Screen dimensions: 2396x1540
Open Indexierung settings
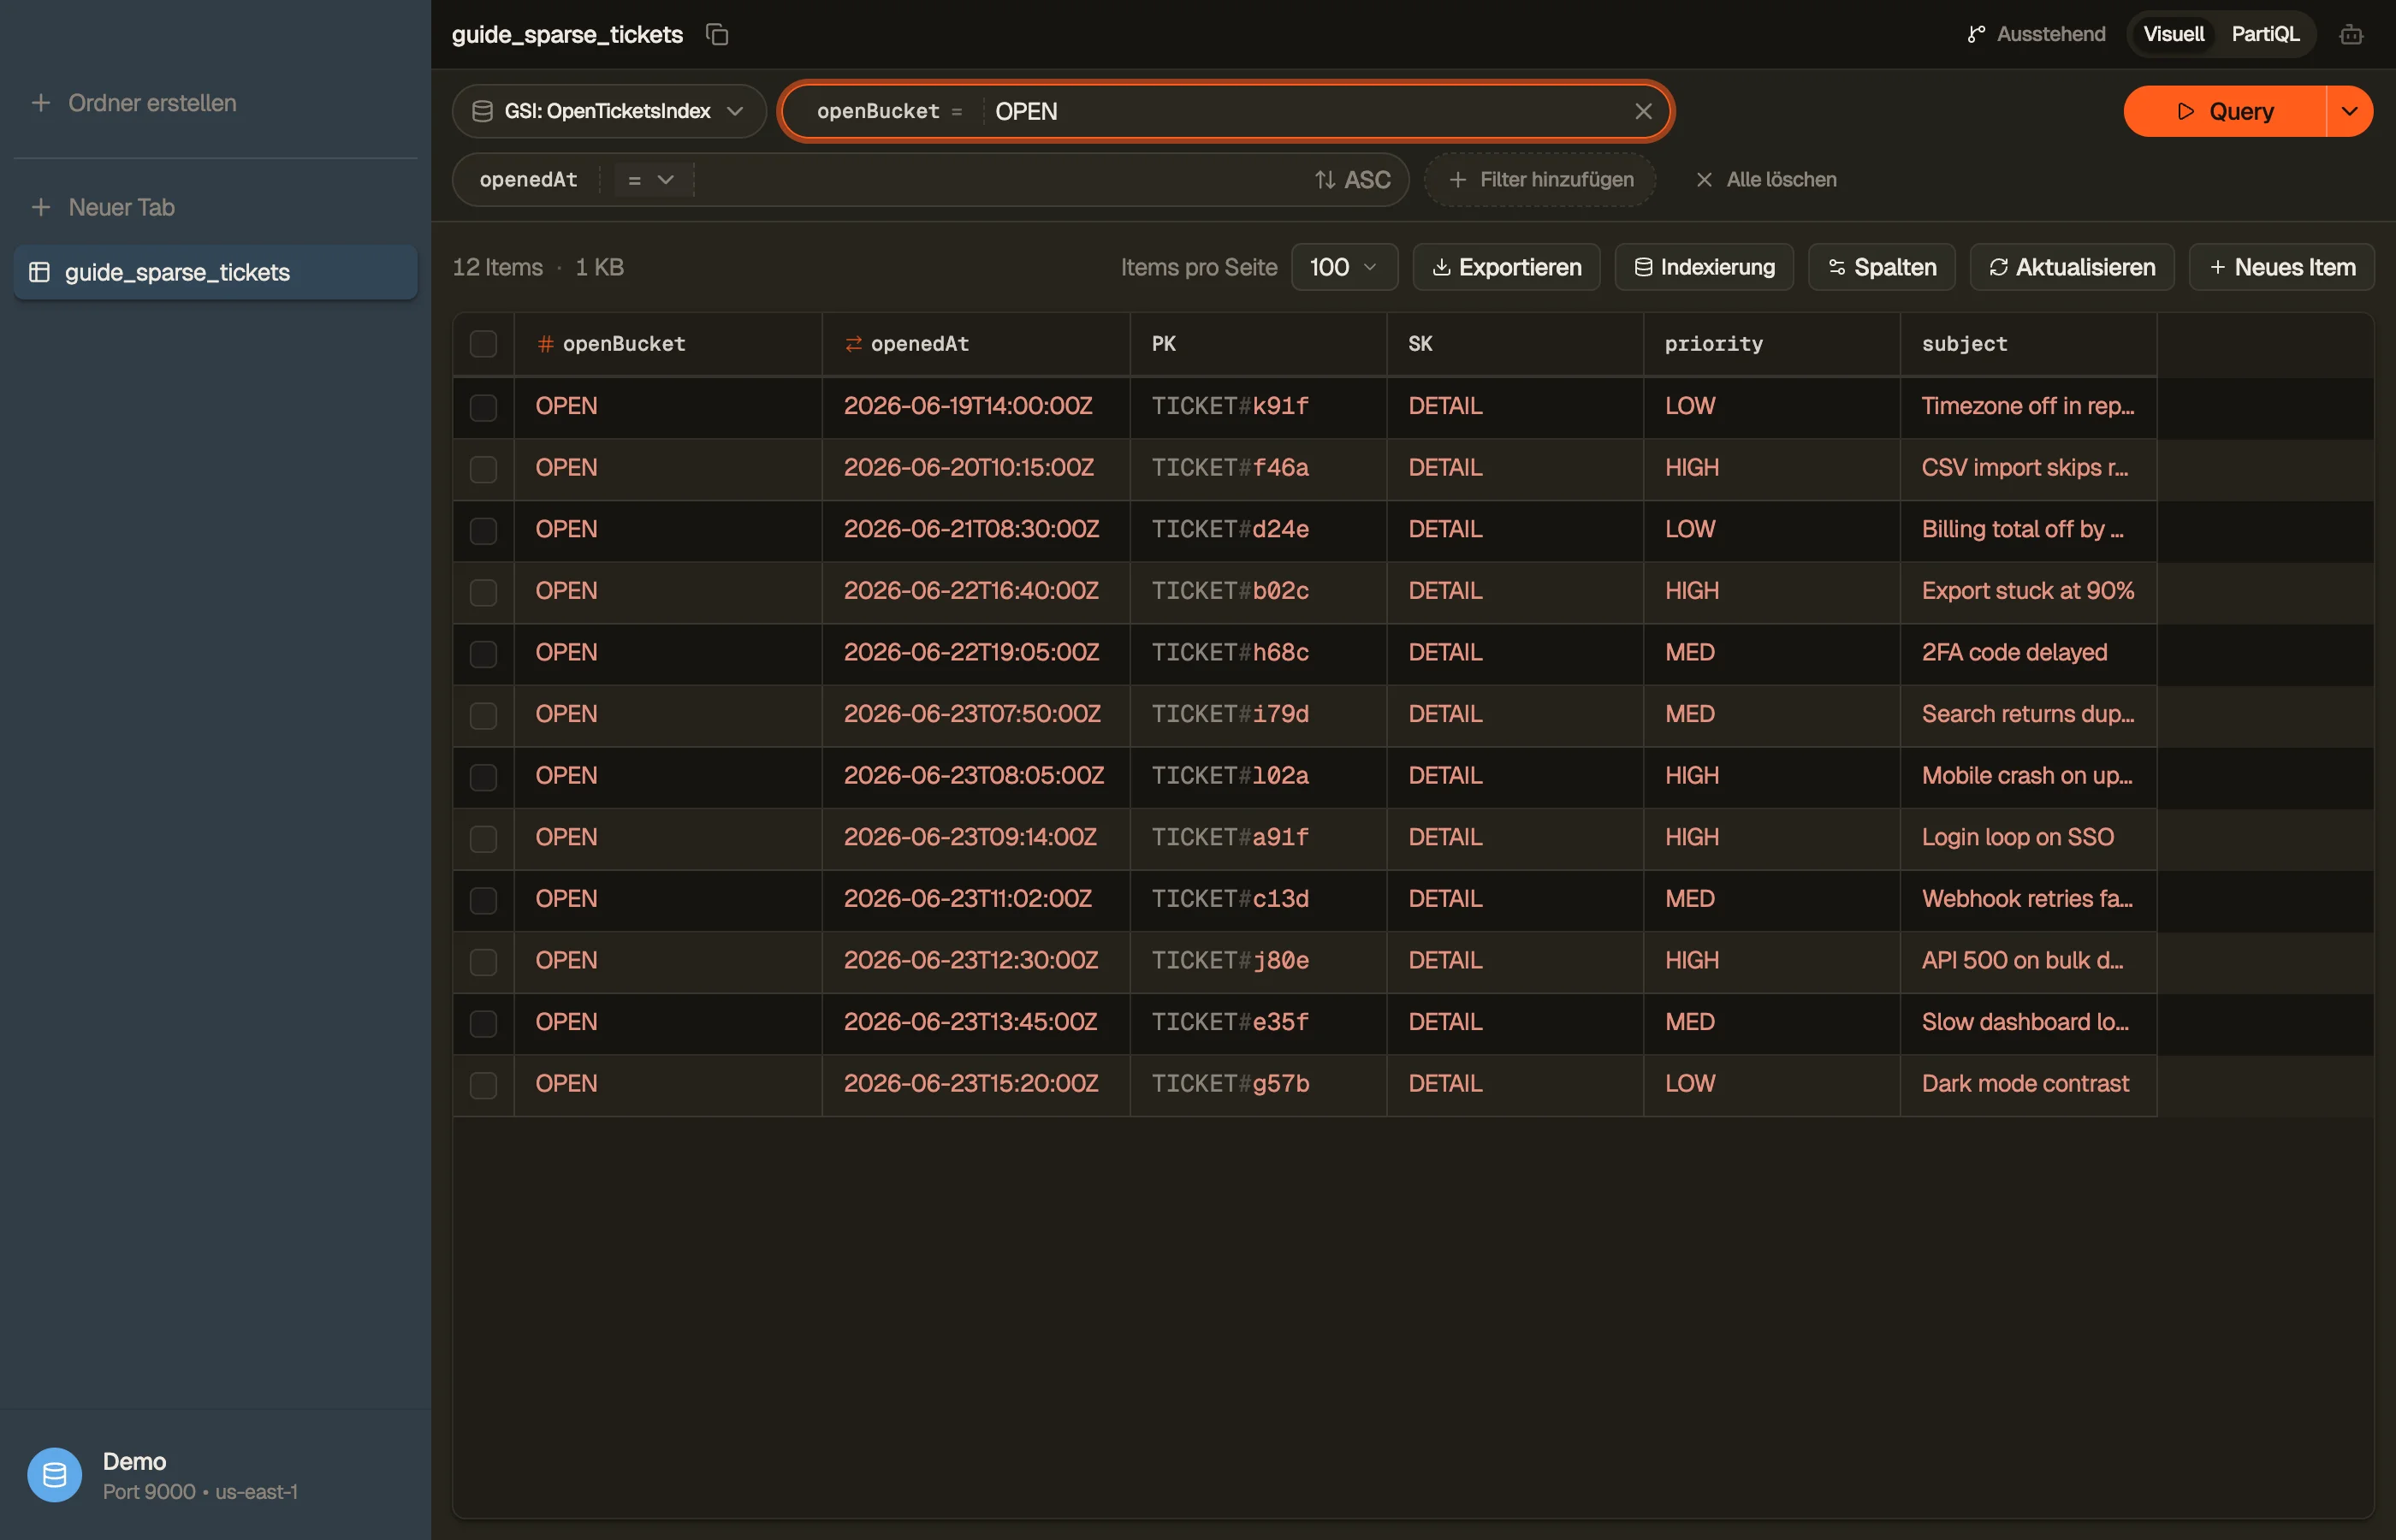tap(1704, 267)
